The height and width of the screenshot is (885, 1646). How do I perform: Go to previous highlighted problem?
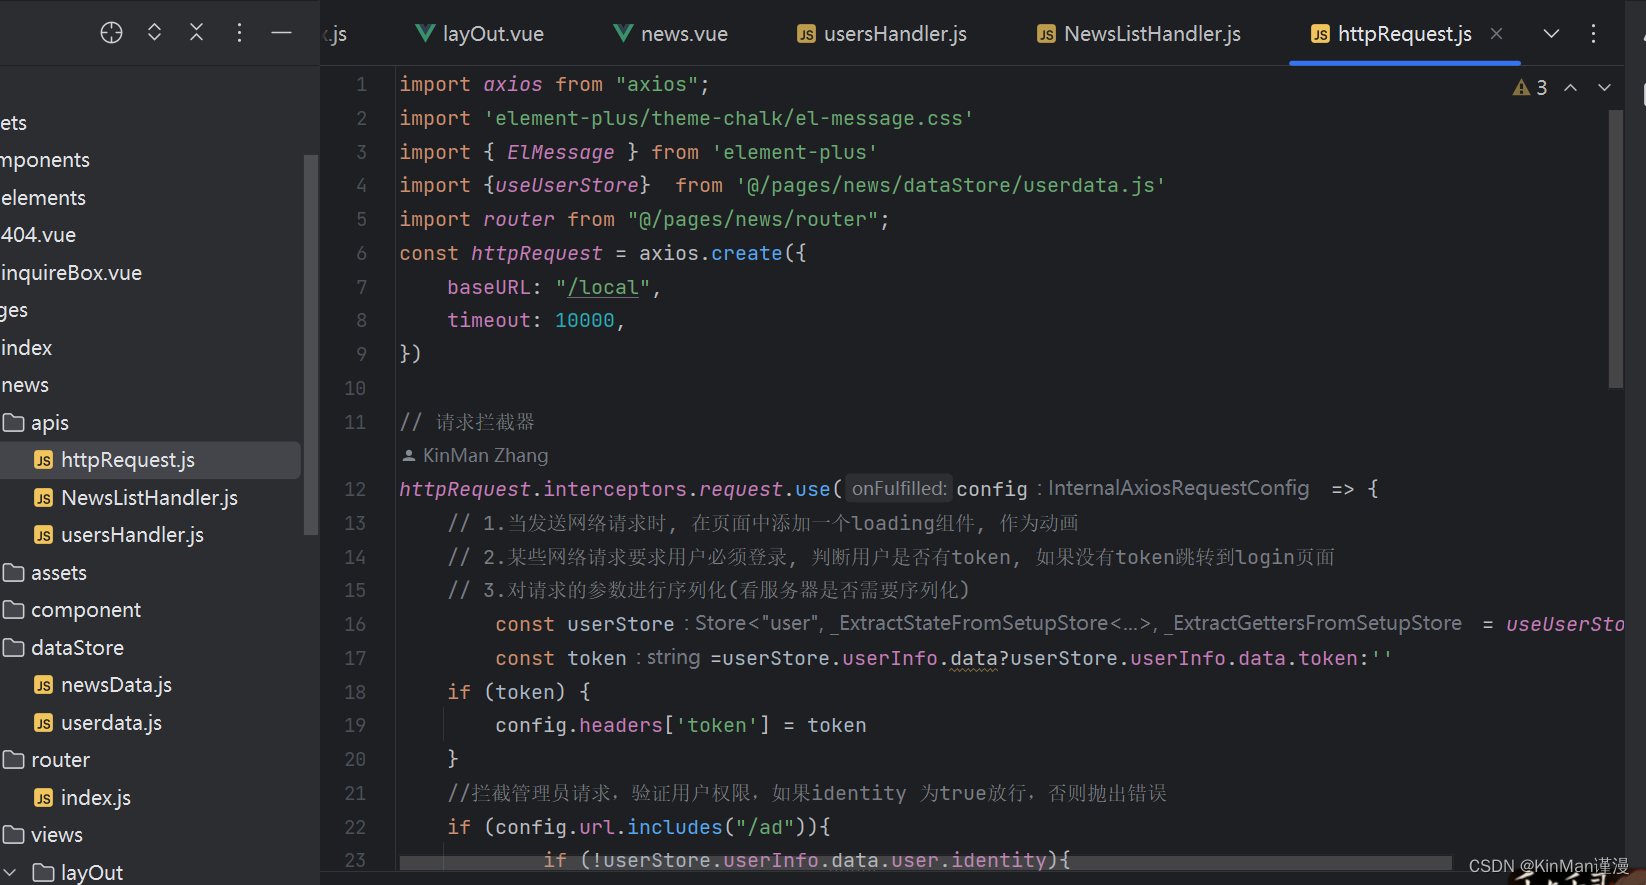1571,88
